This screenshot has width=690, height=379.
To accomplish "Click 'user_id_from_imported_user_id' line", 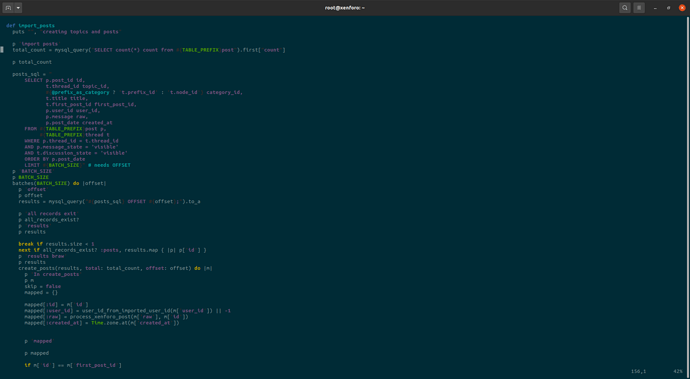I will tap(128, 311).
